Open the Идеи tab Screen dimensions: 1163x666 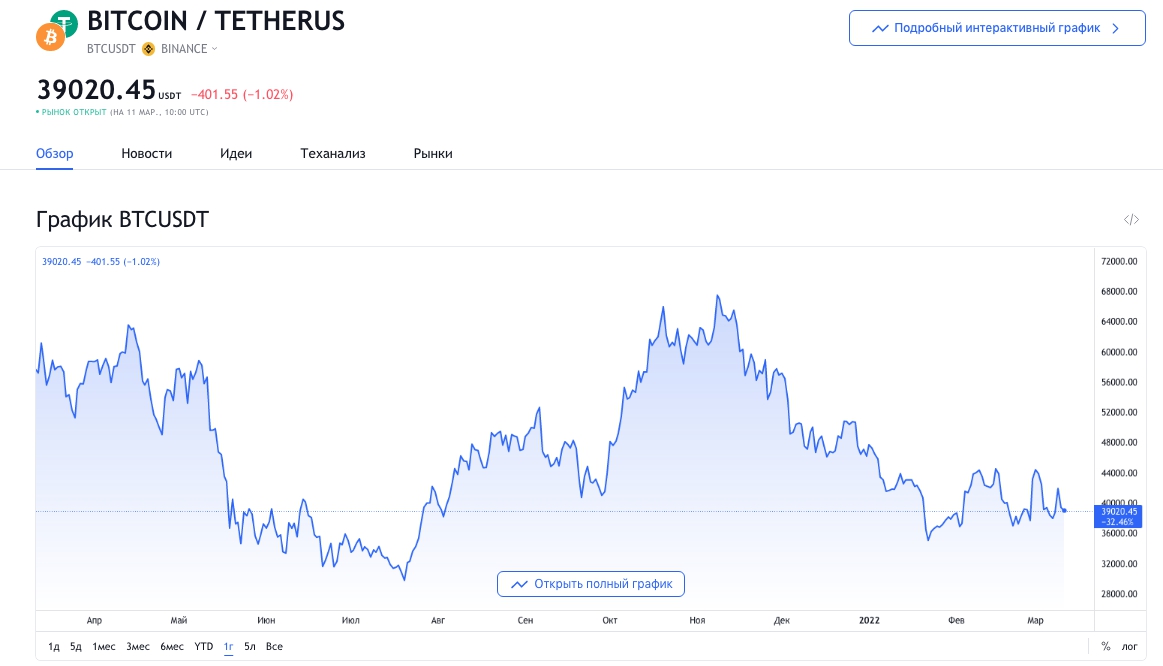pos(236,154)
